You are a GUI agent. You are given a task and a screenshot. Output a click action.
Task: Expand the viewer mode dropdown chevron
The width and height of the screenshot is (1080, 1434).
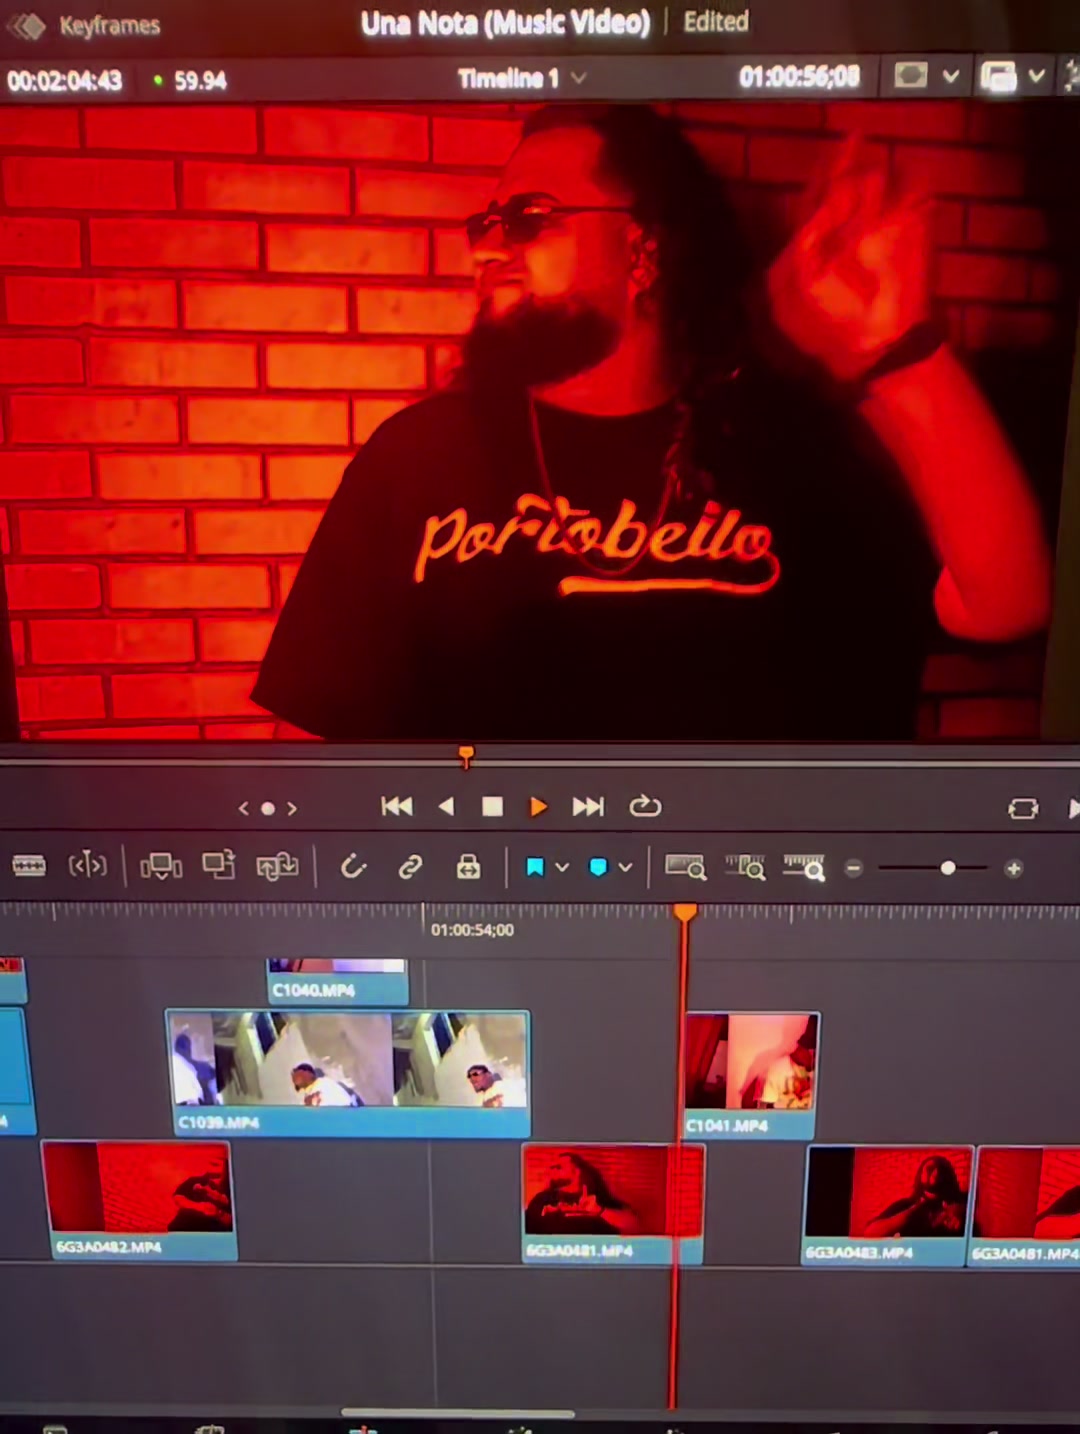pyautogui.click(x=950, y=76)
